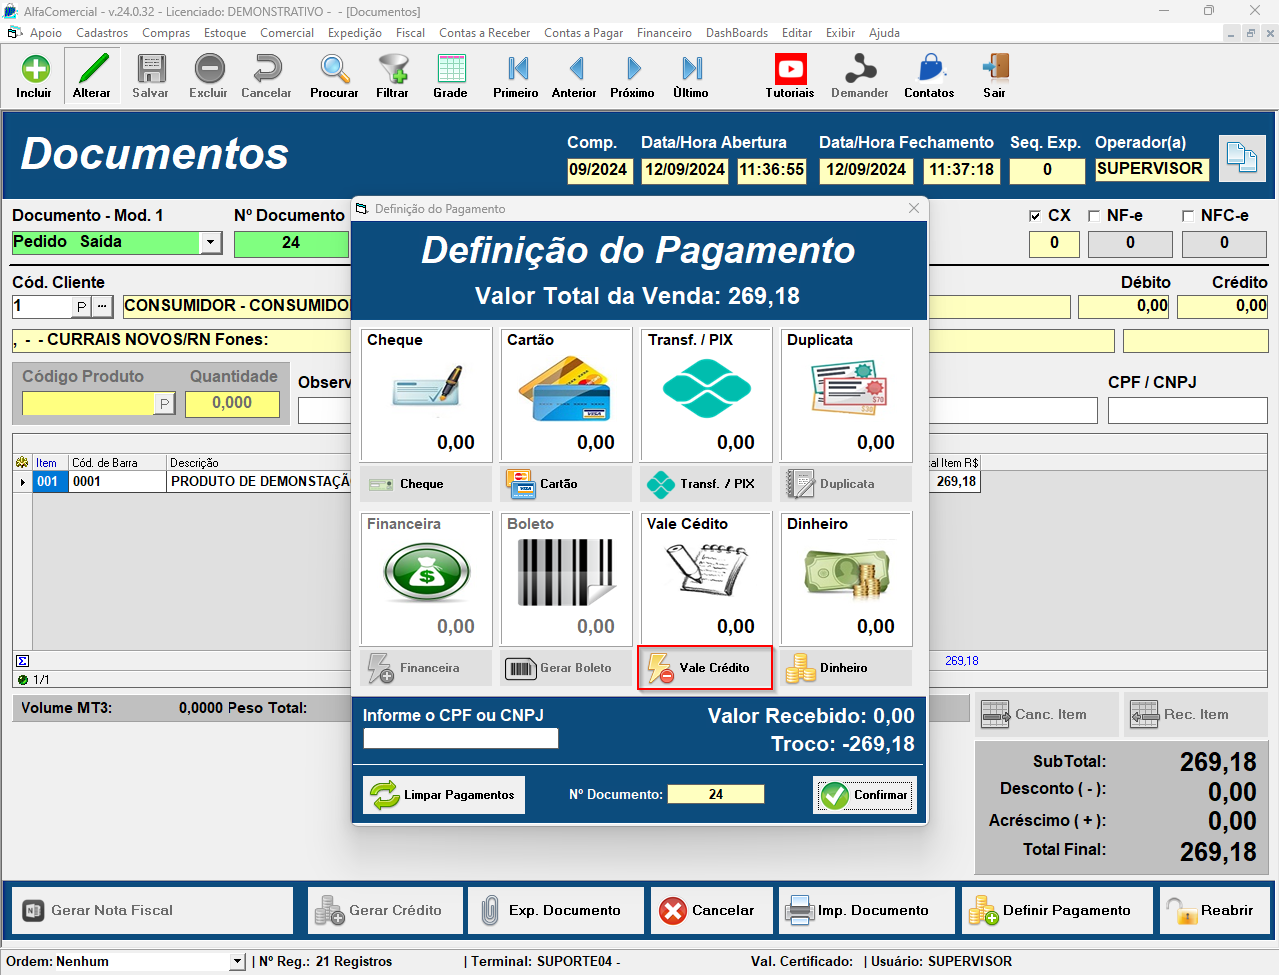Open the Financeiro menu

664,33
